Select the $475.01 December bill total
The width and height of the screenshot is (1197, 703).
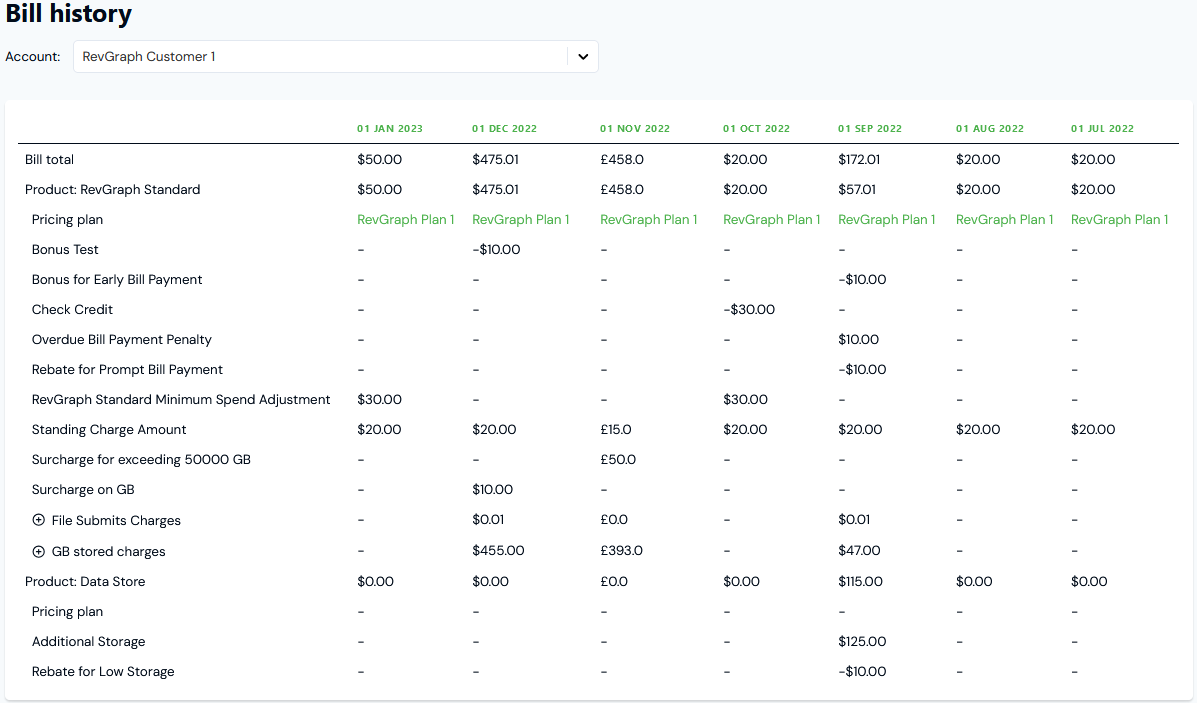click(x=495, y=160)
